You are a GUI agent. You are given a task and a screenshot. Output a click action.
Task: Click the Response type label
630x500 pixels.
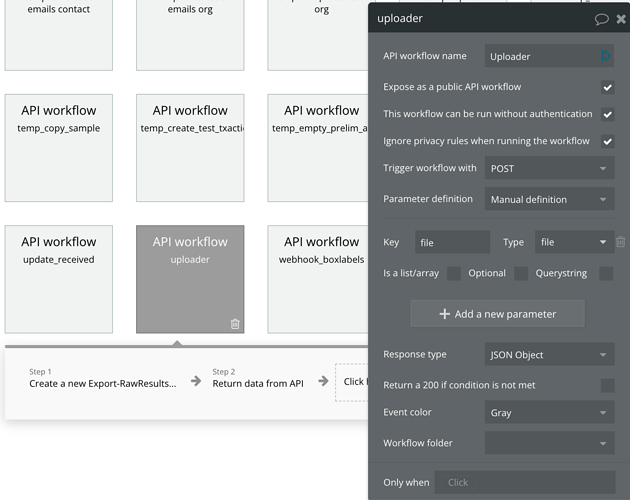(x=415, y=355)
